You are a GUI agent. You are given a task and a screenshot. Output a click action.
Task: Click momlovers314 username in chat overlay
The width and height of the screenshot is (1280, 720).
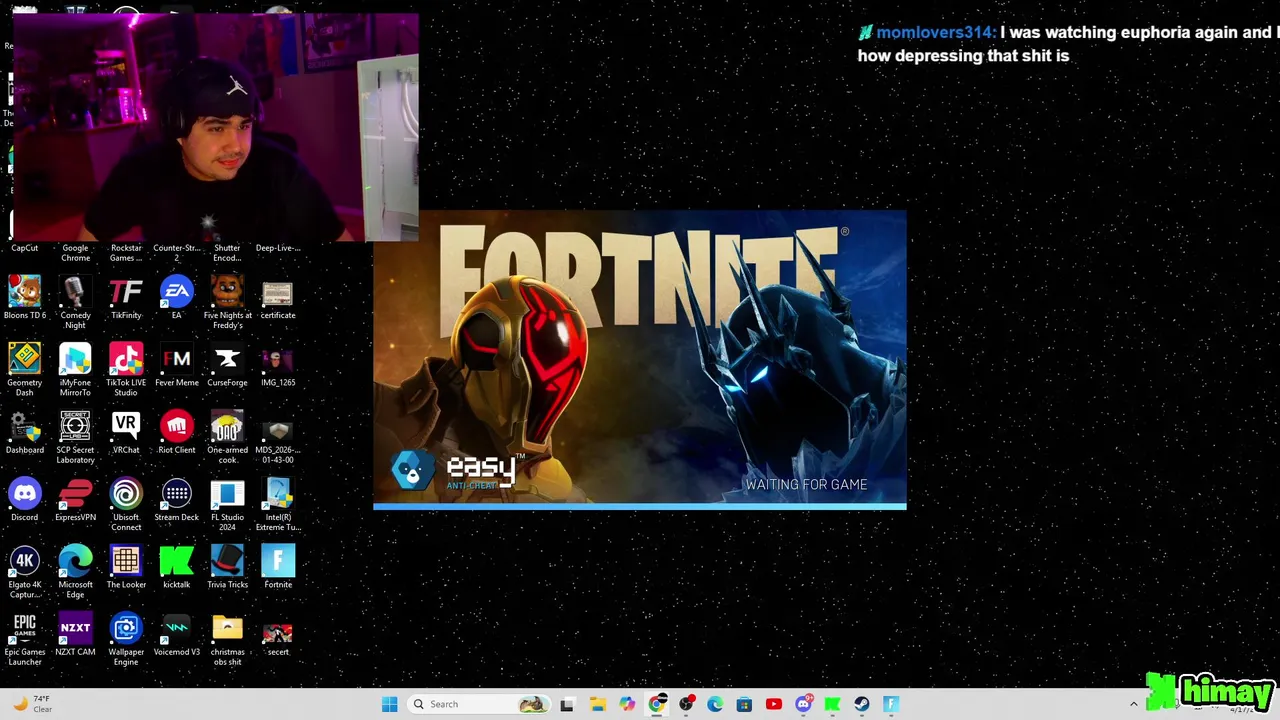[935, 32]
